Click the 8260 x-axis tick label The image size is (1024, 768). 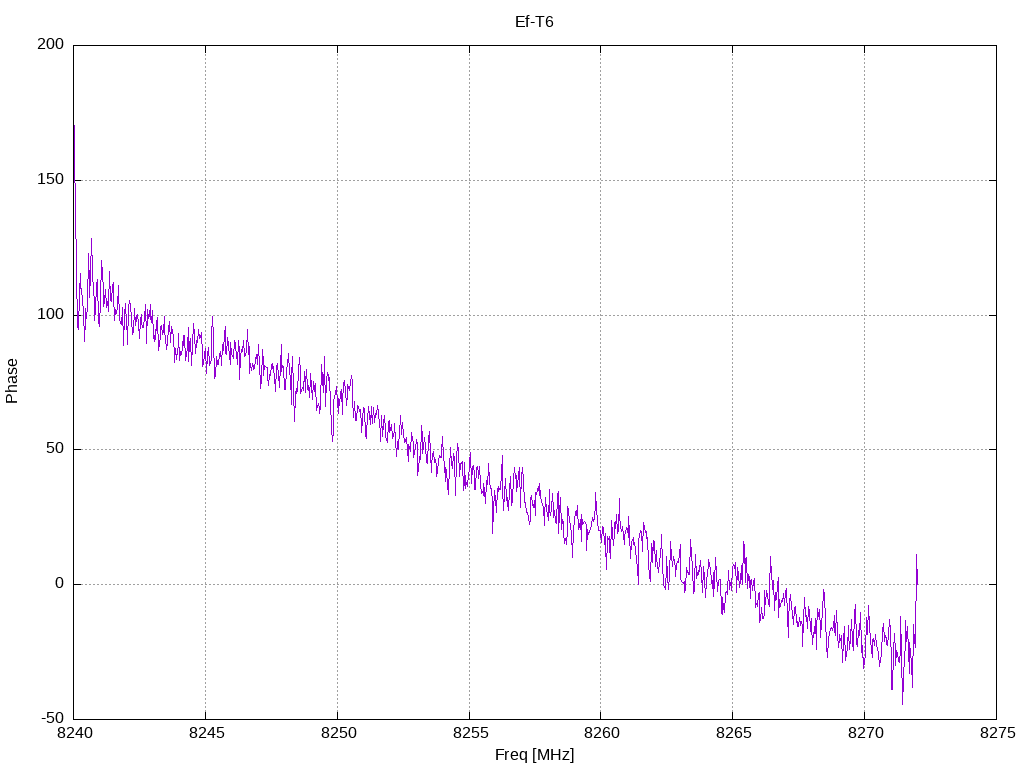[x=601, y=733]
